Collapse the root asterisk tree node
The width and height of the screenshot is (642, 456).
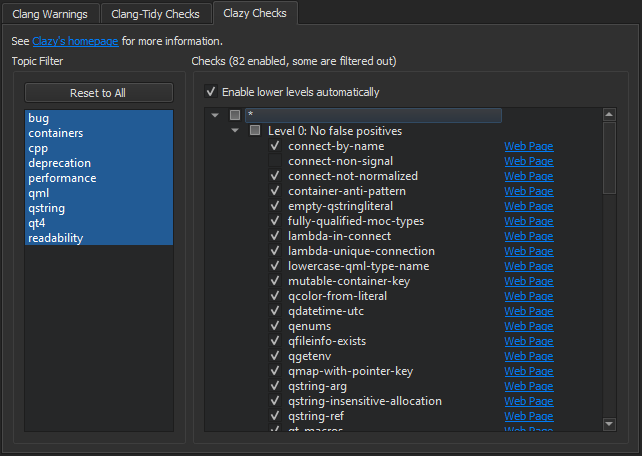[x=215, y=116]
